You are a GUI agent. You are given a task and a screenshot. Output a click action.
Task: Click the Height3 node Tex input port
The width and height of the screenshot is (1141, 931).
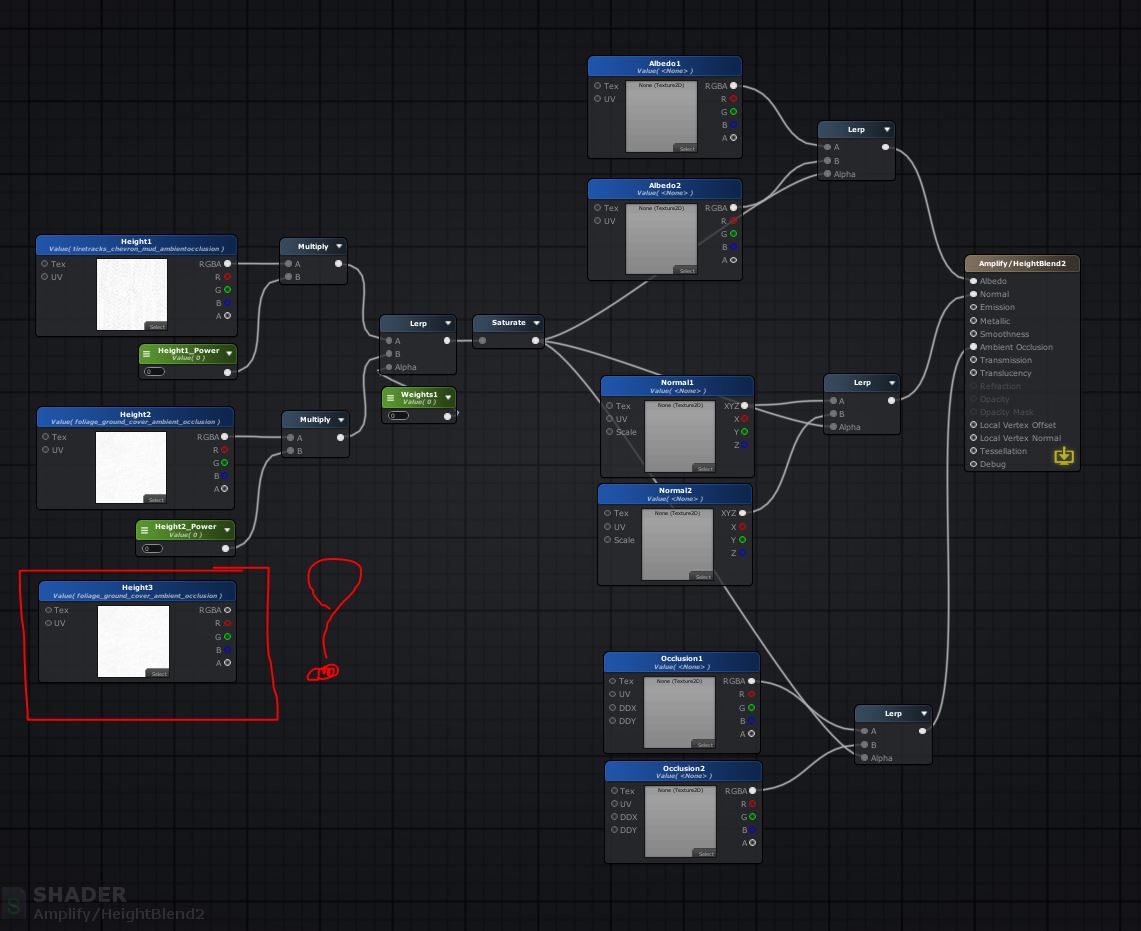(x=49, y=610)
